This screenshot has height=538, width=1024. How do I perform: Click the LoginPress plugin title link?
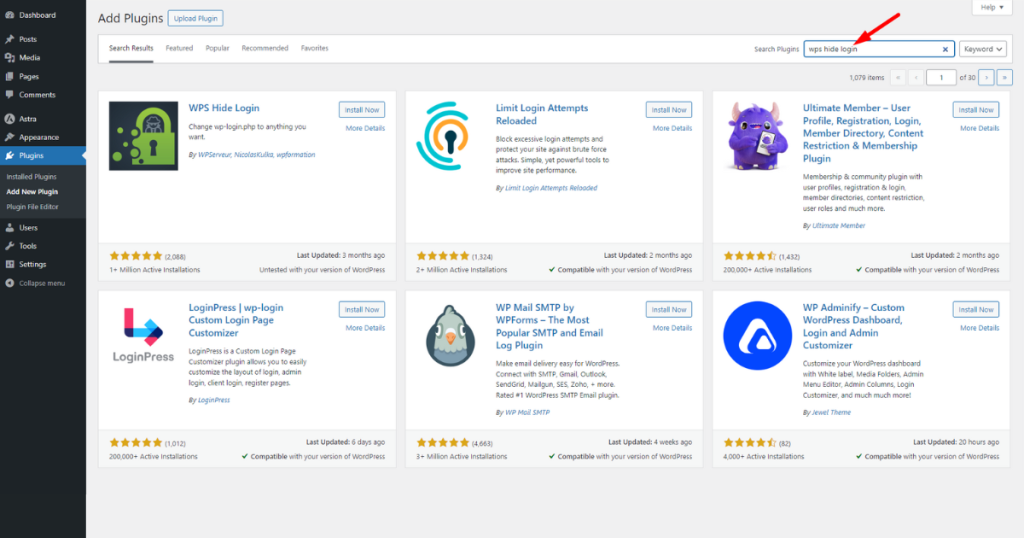(236, 320)
